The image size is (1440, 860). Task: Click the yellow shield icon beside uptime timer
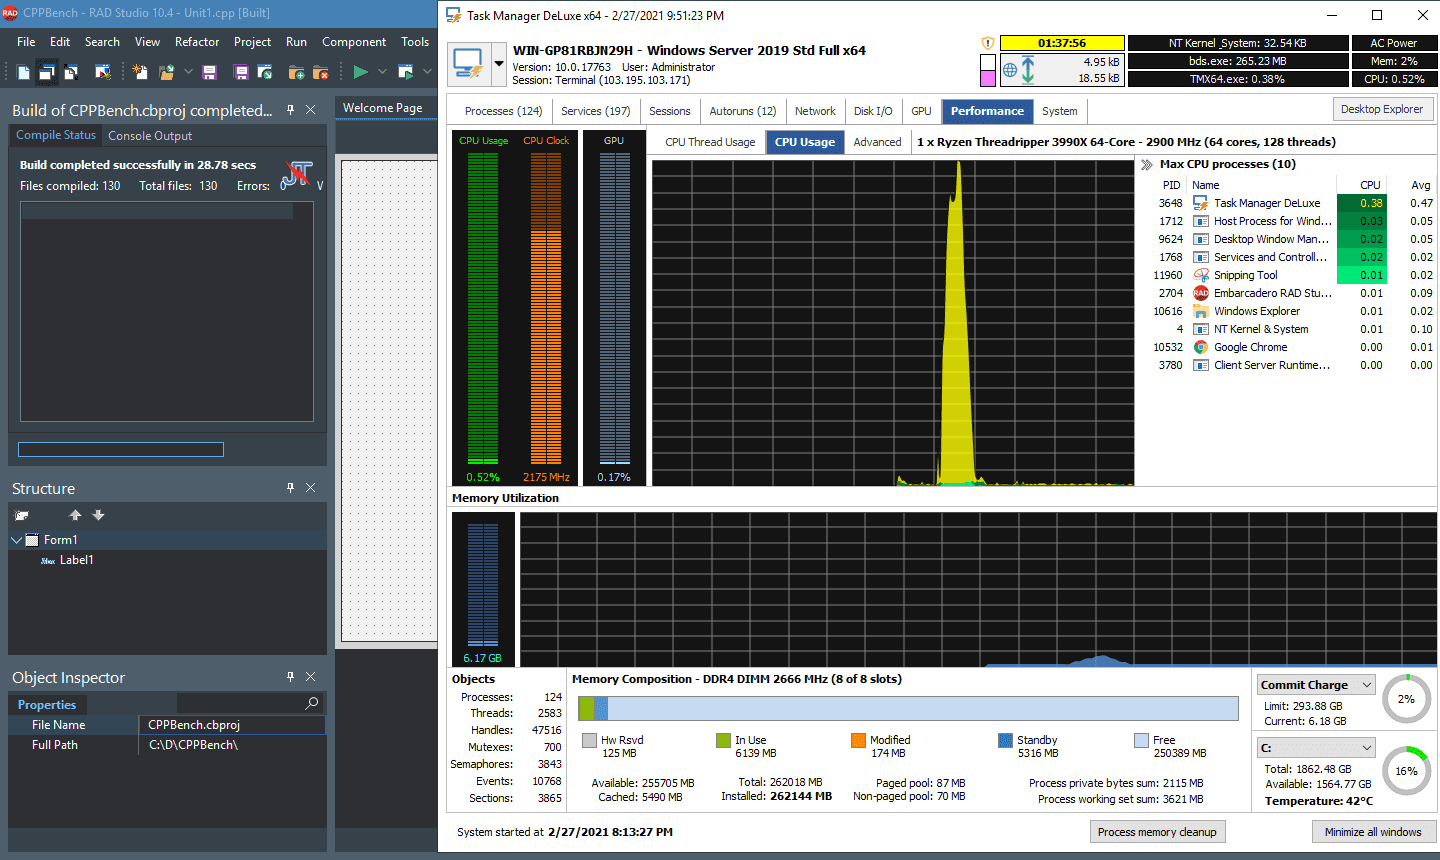click(988, 44)
